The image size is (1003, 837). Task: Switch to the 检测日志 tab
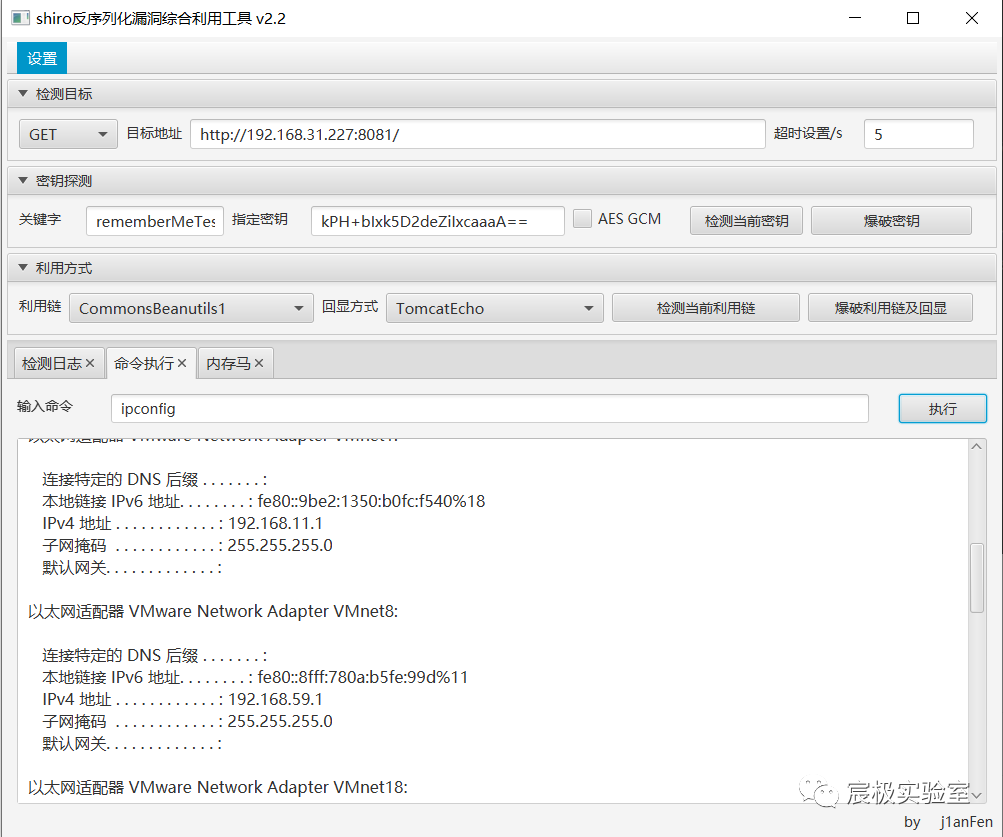tap(51, 364)
